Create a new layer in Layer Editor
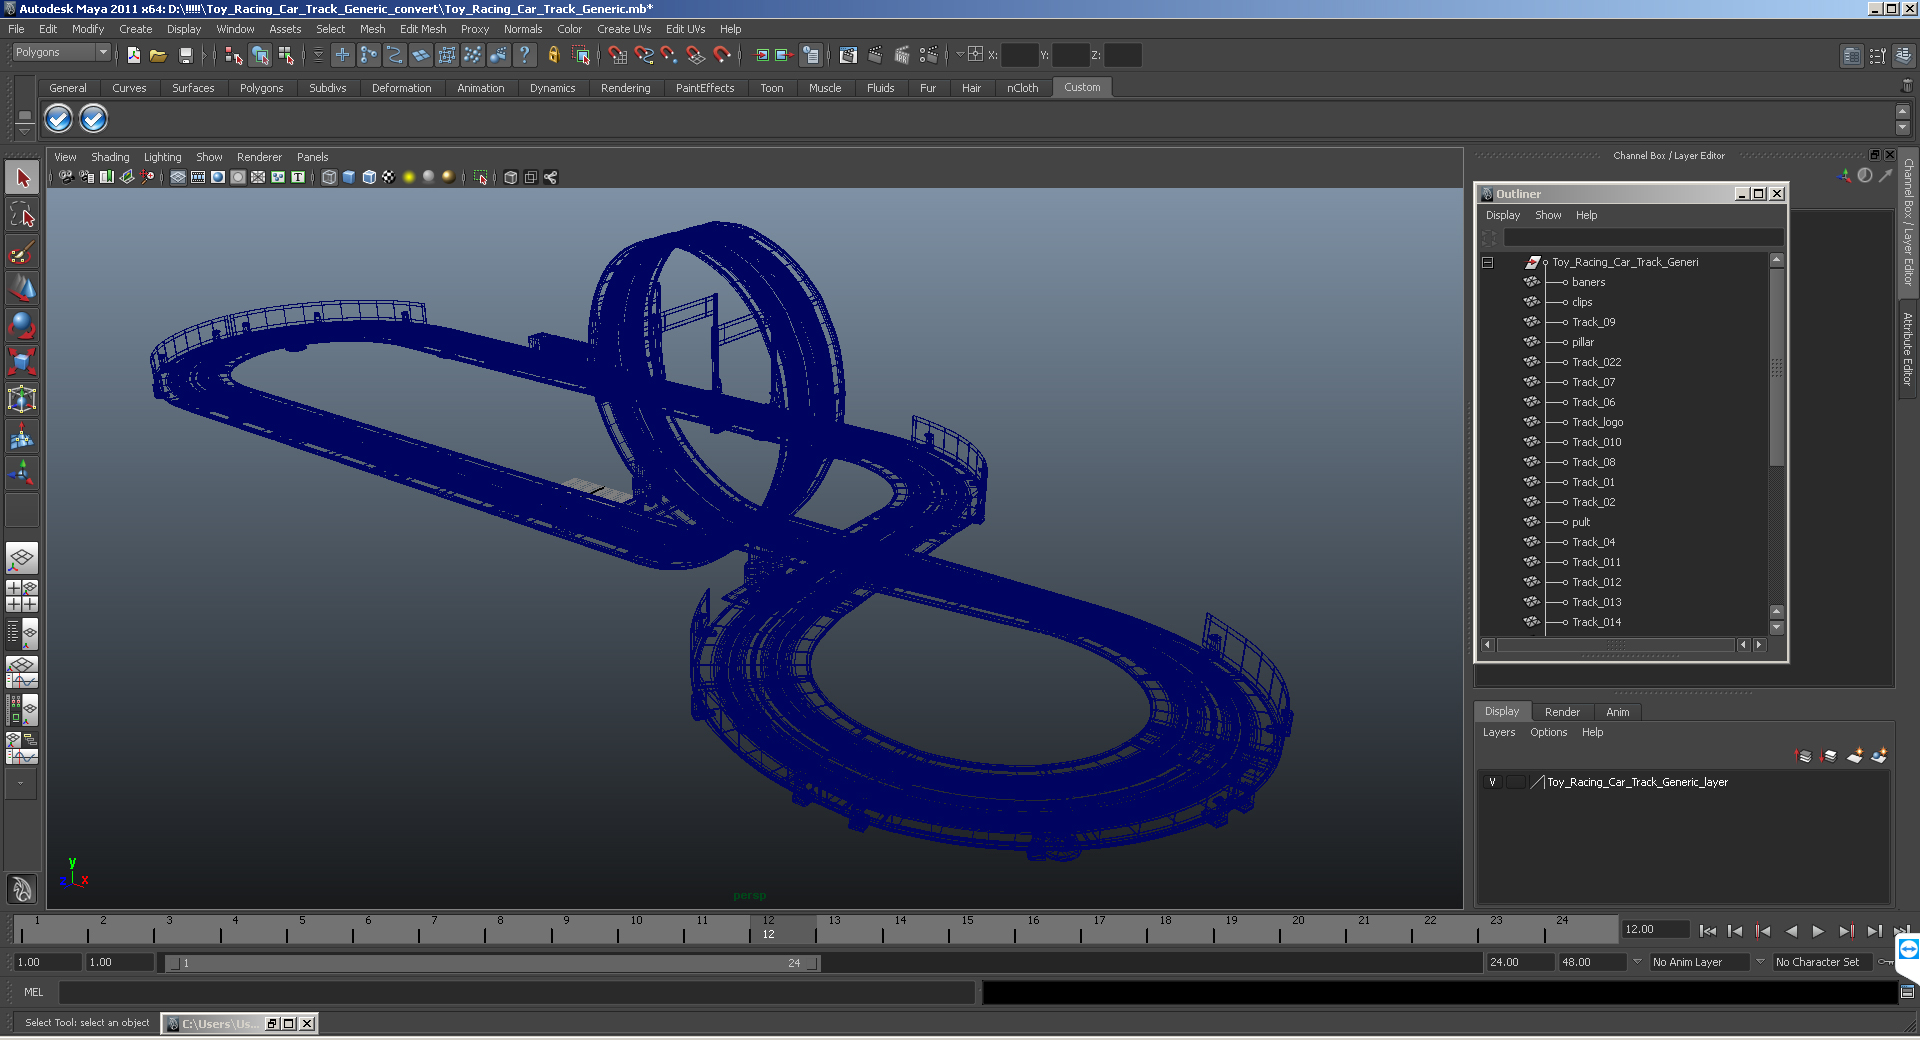 point(1855,756)
